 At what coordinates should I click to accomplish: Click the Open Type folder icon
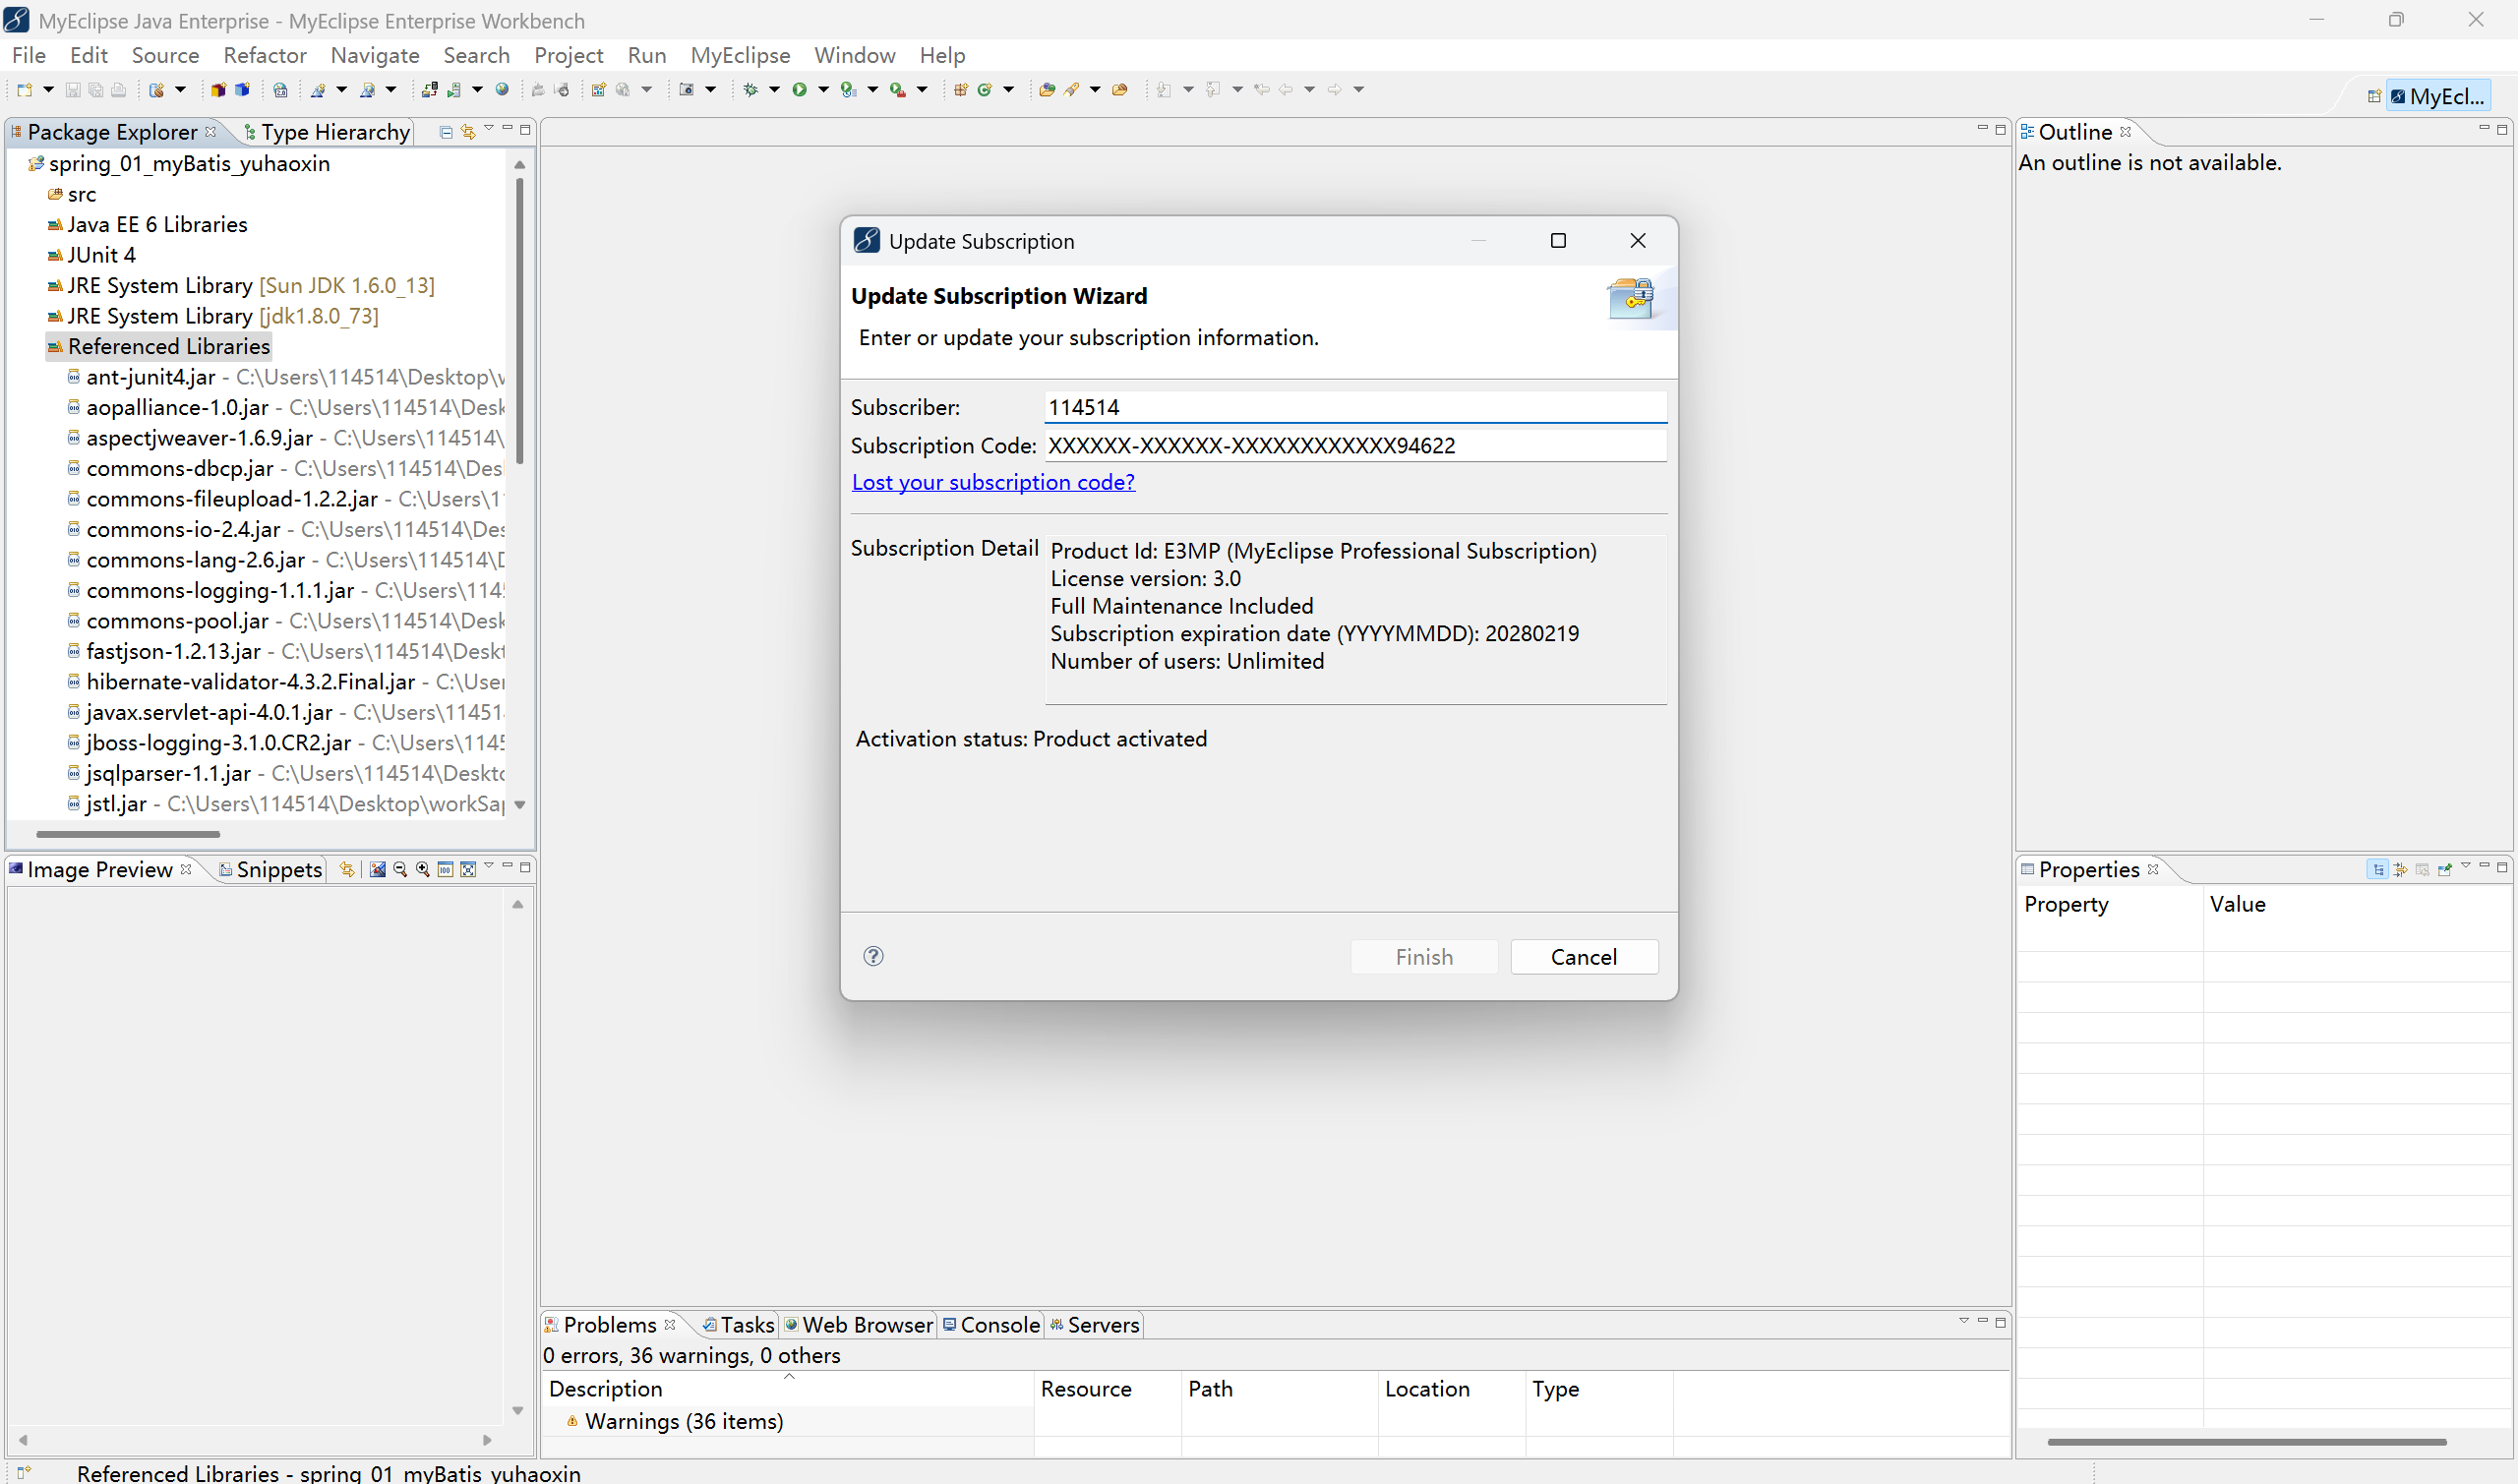tap(1047, 90)
